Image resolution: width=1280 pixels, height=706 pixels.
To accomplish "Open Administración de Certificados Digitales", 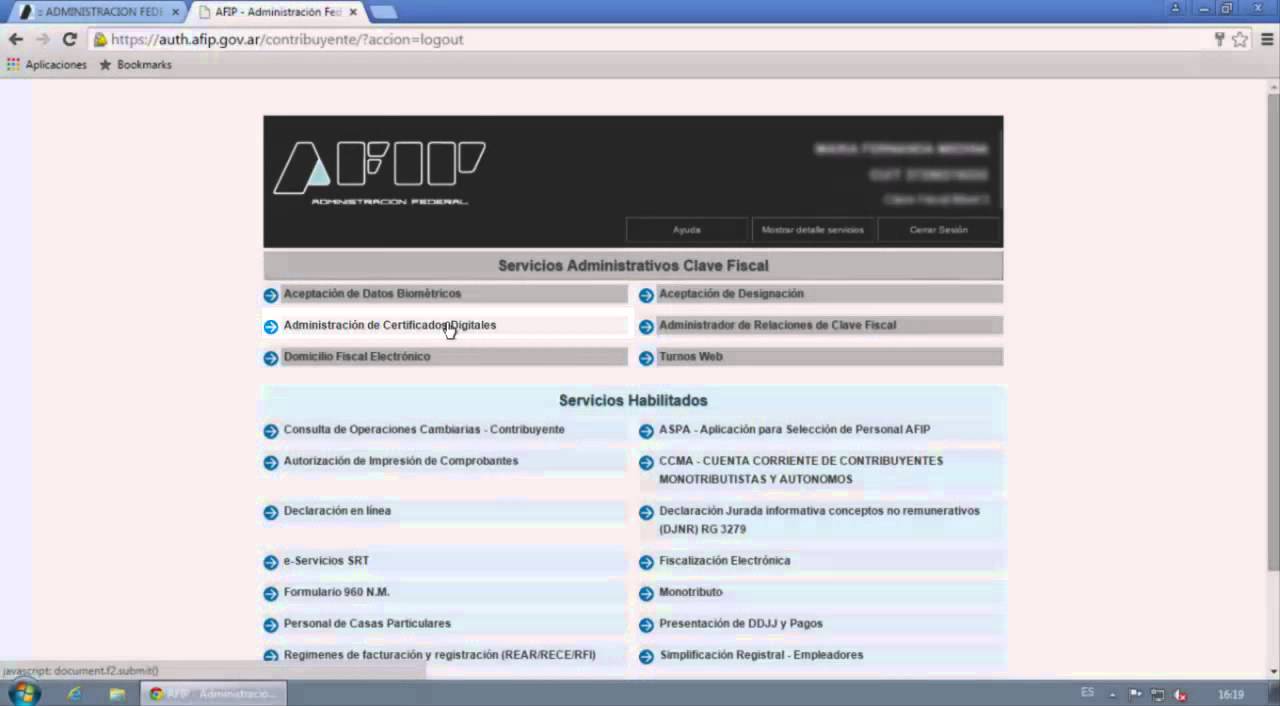I will 390,325.
